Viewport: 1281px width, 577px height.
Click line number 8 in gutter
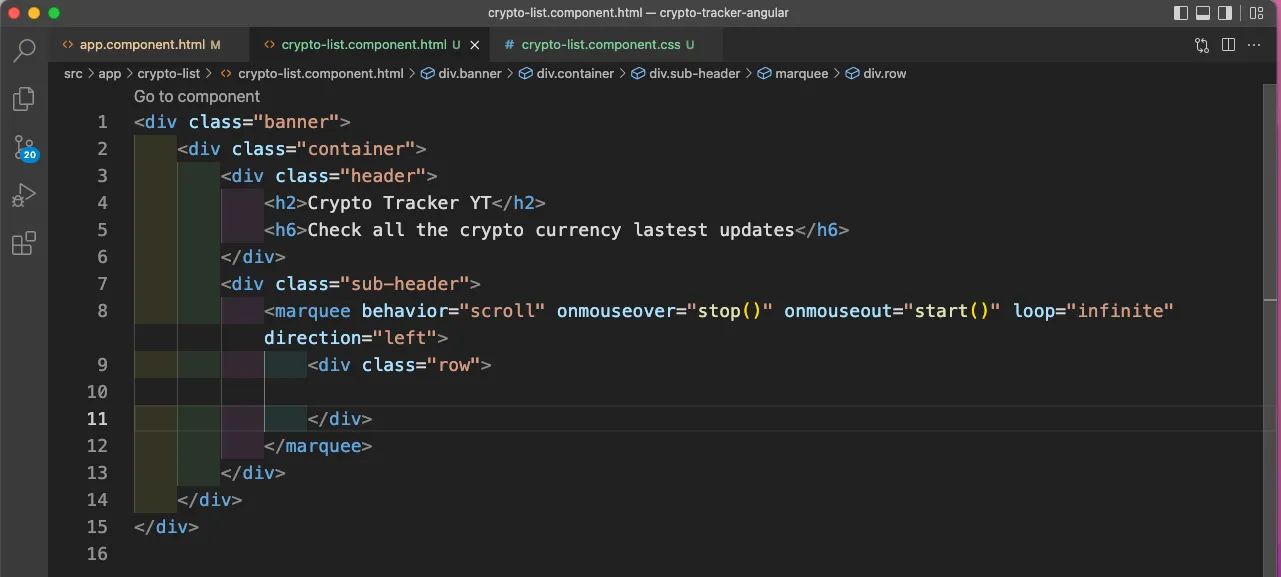pyautogui.click(x=102, y=311)
